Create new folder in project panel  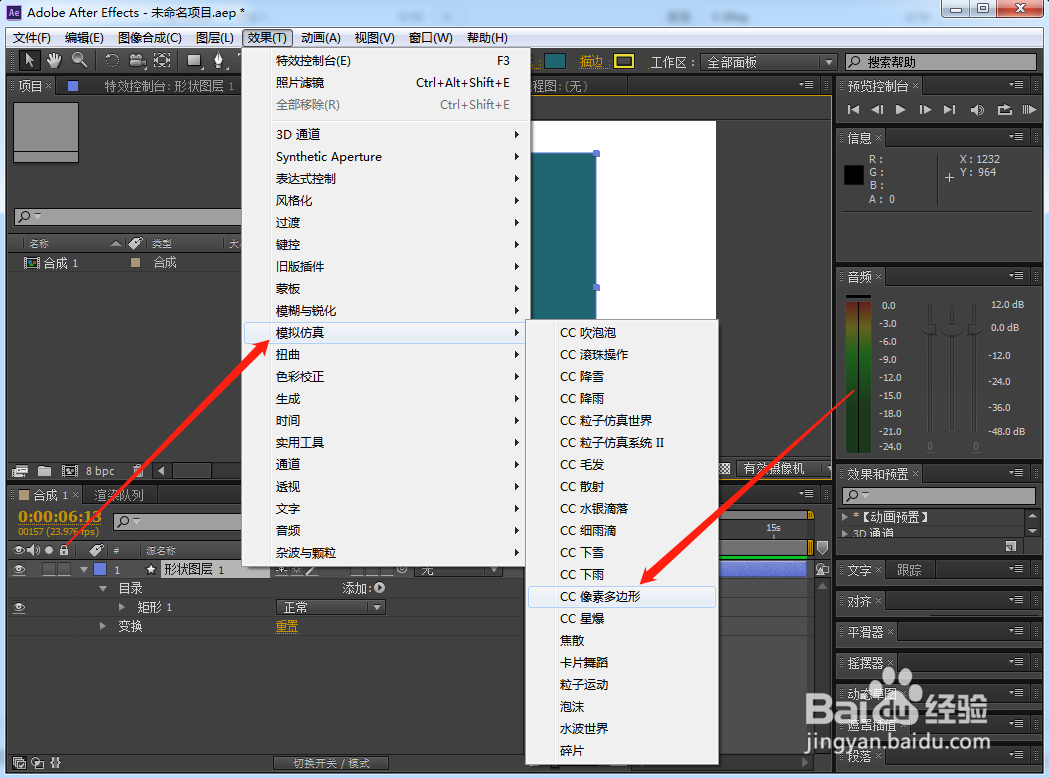tap(44, 471)
